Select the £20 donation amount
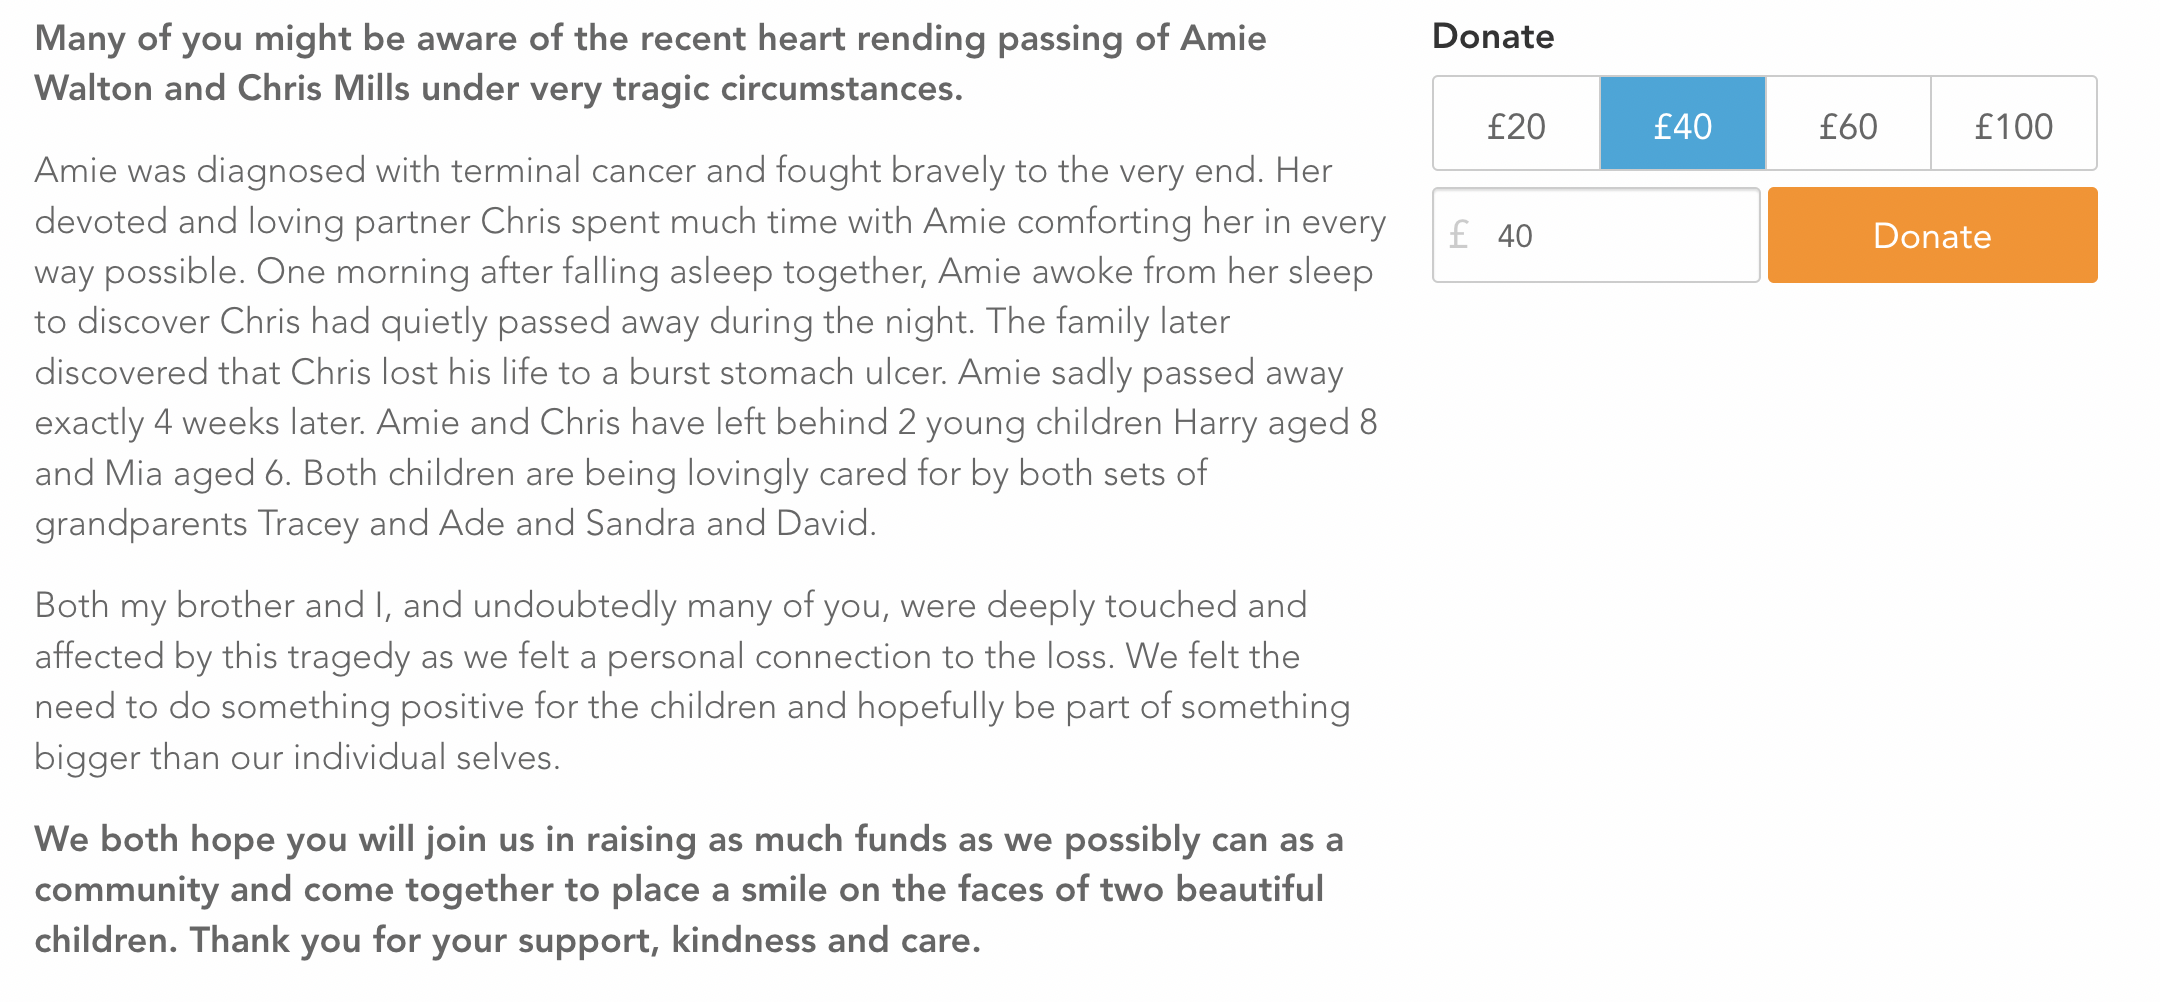 (1516, 124)
